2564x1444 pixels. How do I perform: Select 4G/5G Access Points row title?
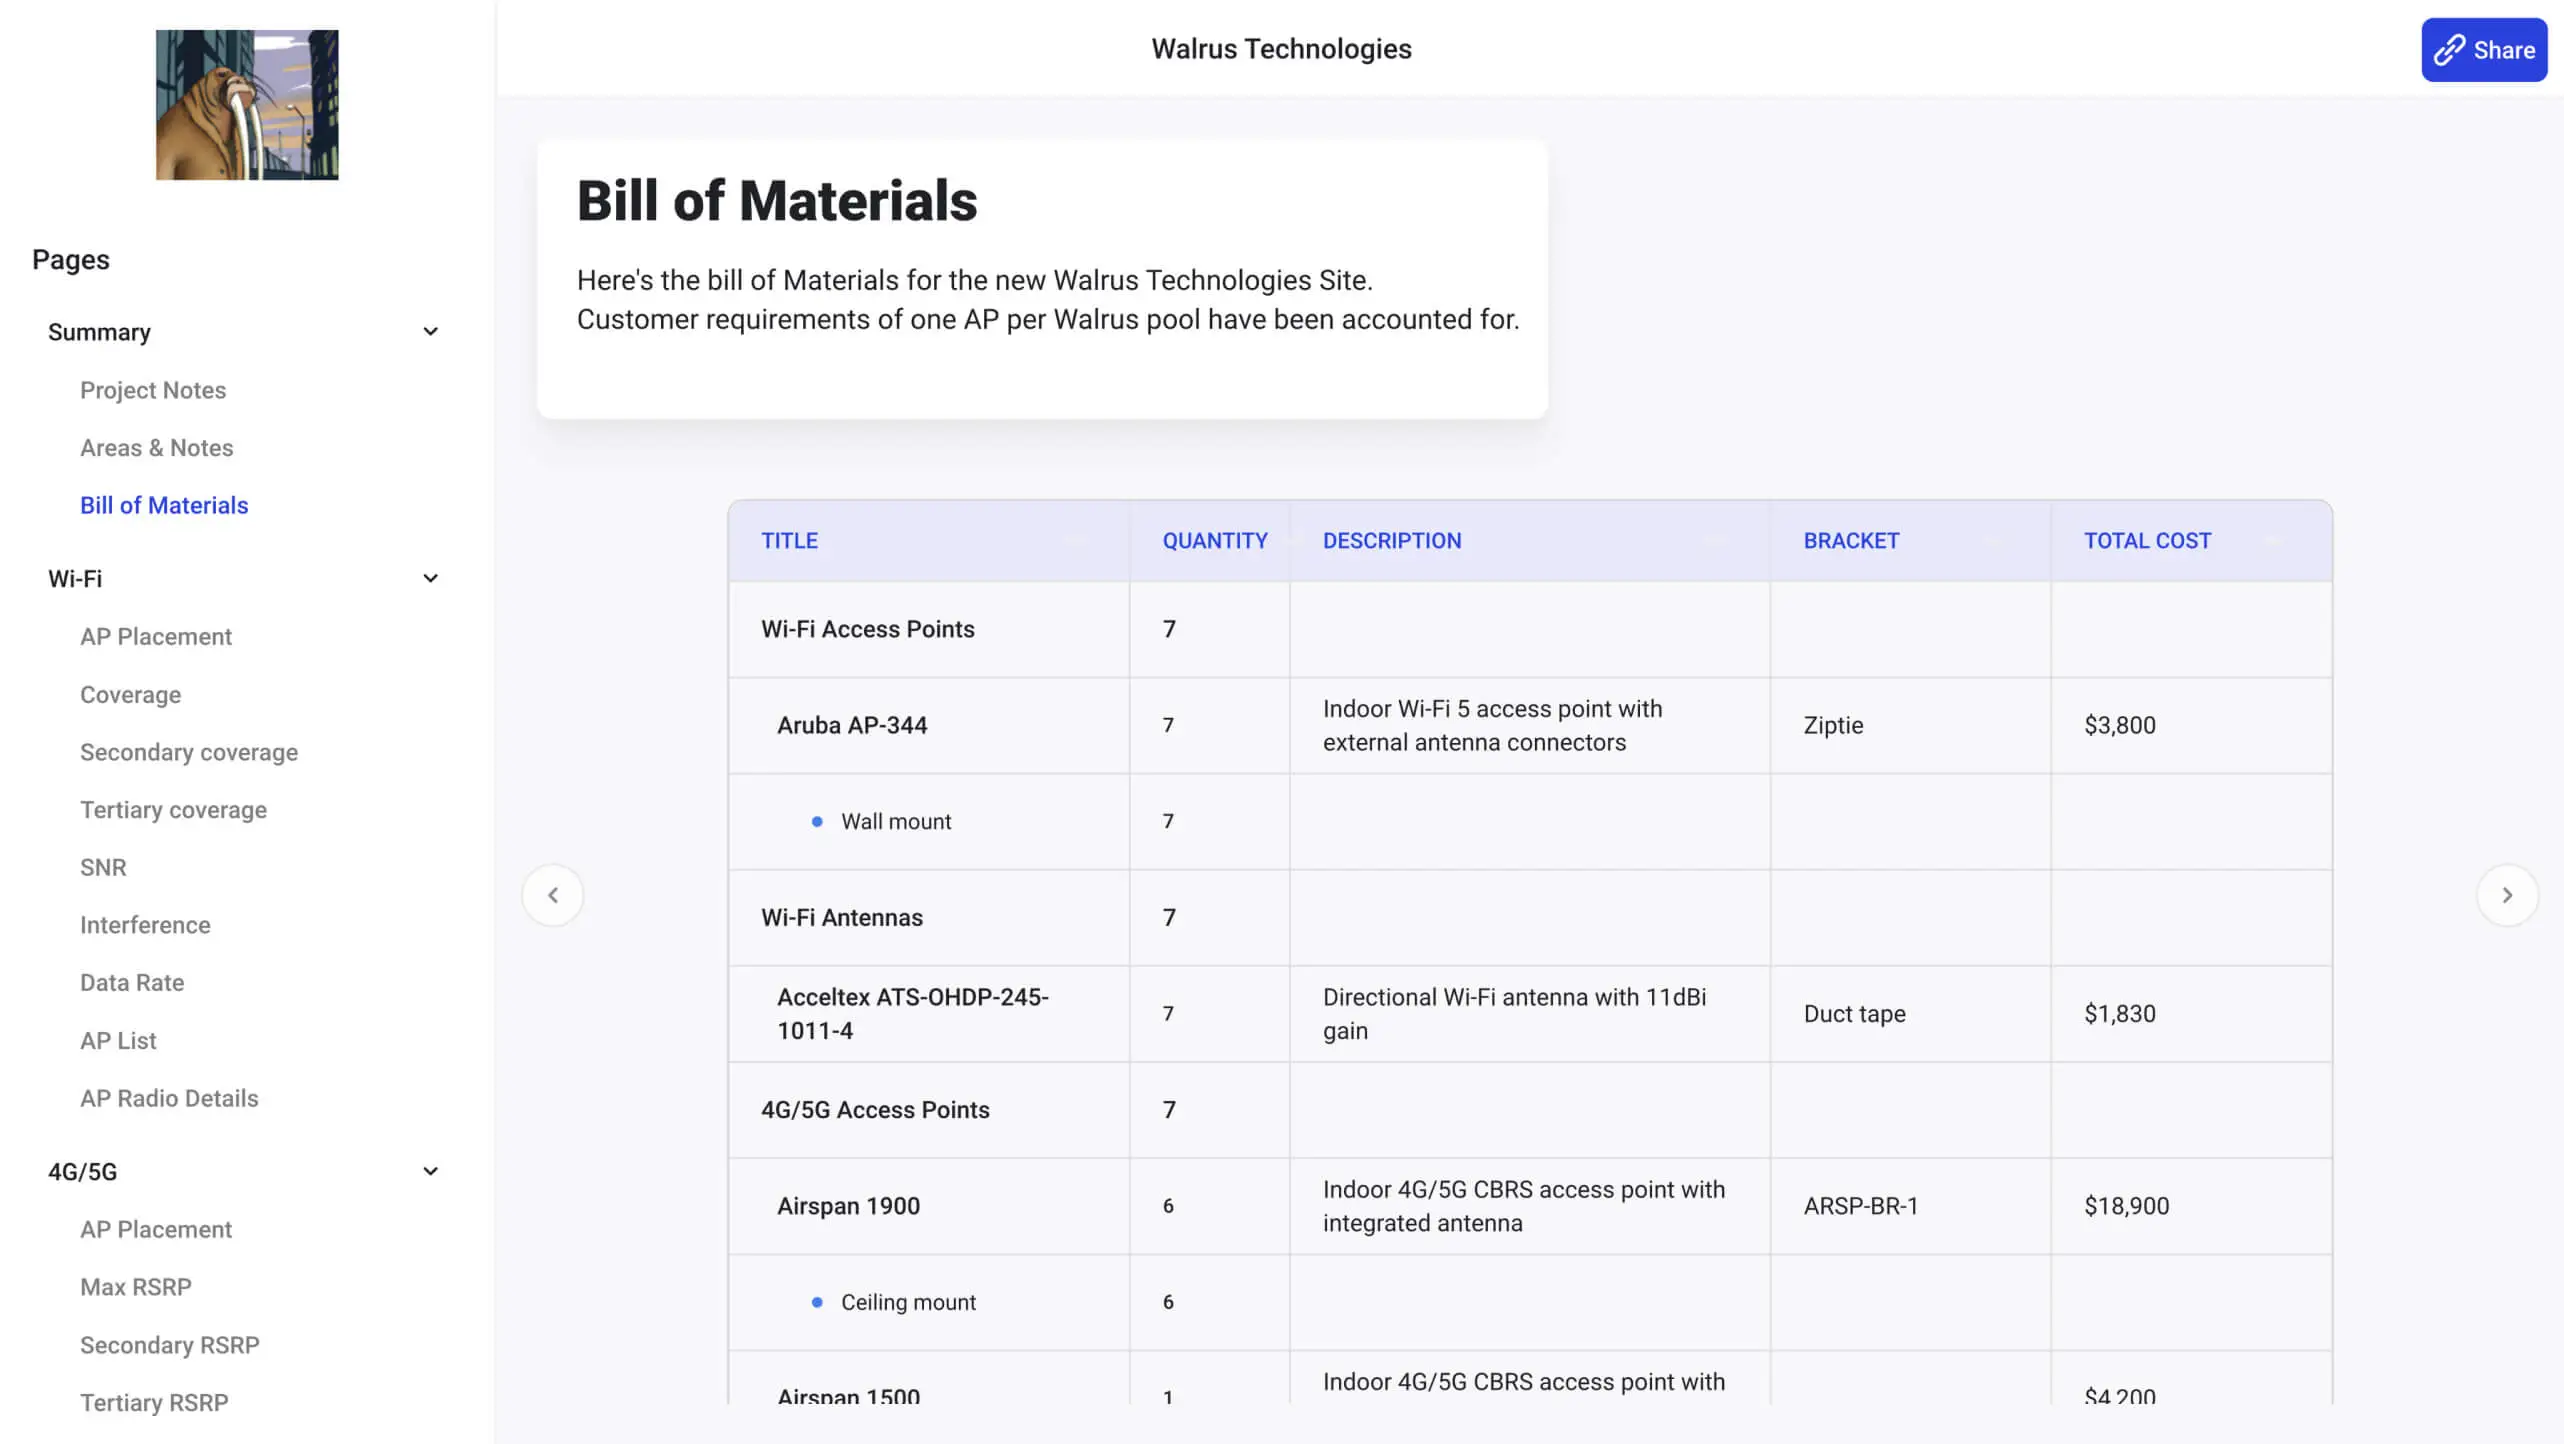tap(875, 1110)
